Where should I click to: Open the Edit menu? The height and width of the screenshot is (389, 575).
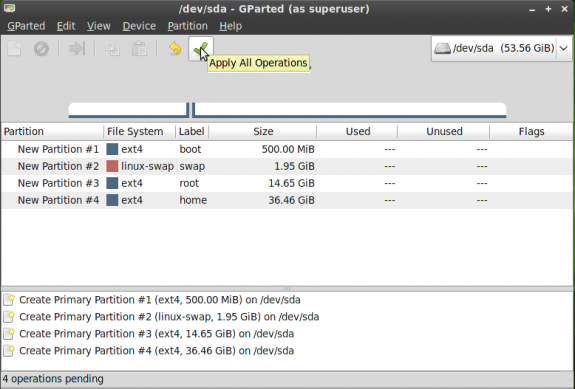66,26
